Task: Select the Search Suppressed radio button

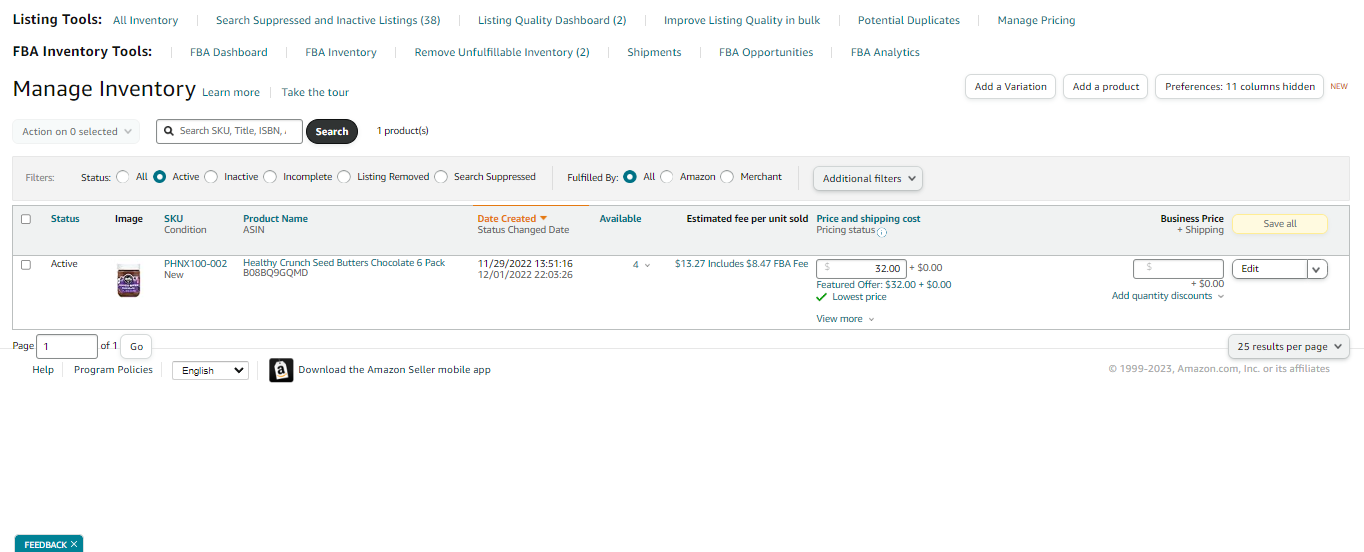Action: click(x=441, y=177)
